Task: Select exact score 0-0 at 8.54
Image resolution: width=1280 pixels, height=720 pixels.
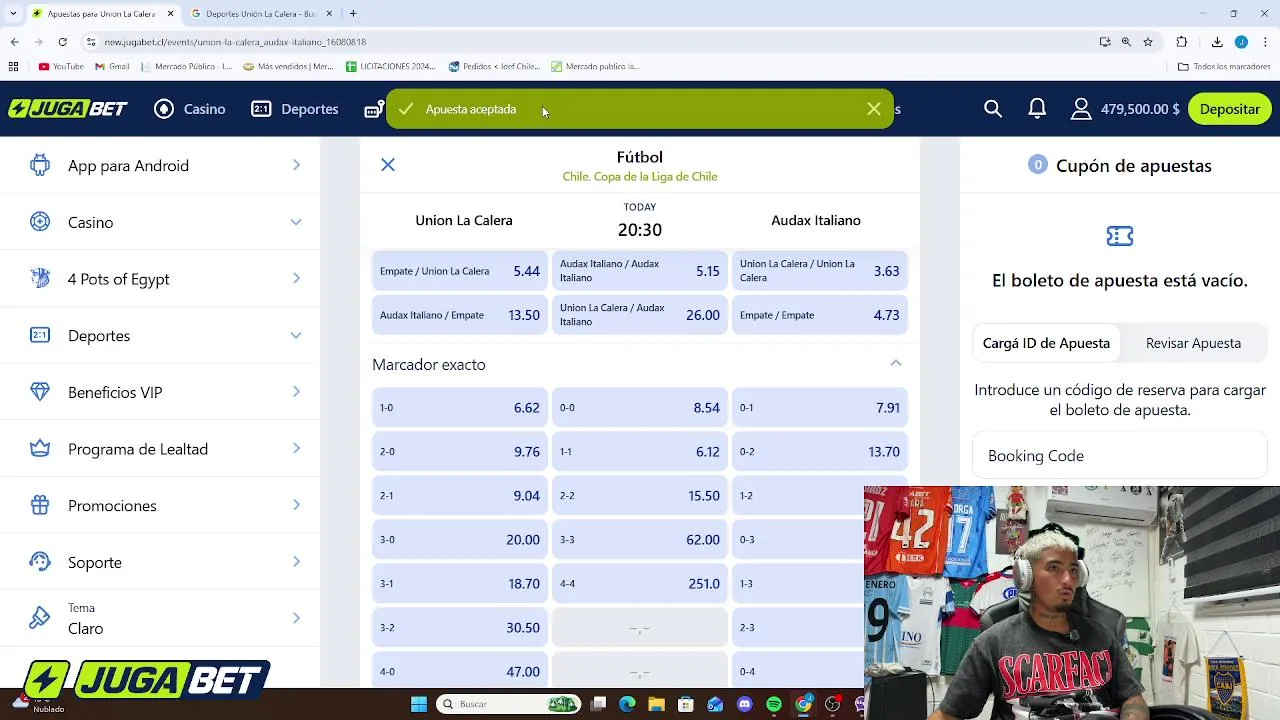Action: tap(640, 407)
